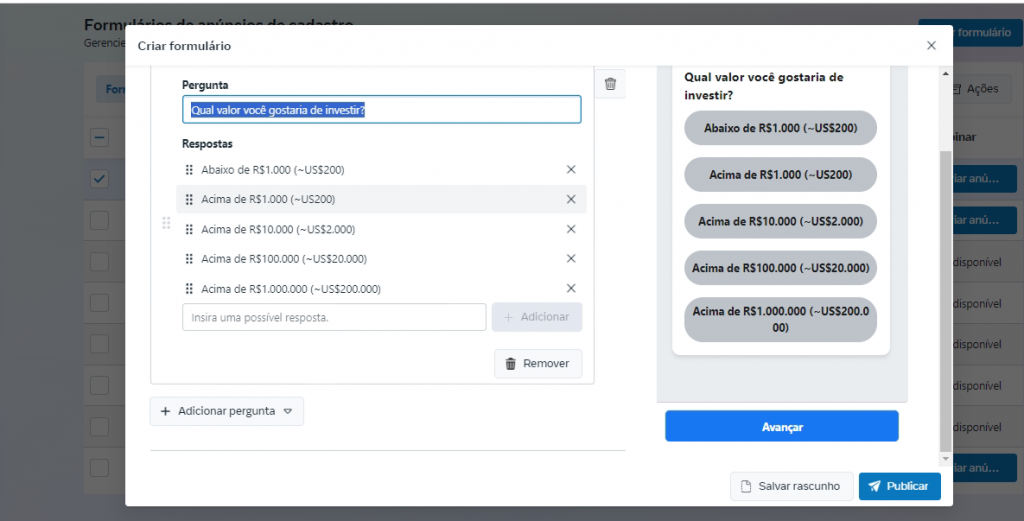1024x521 pixels.
Task: Grab drag handle of 'Acima de R$1.000 (~US$200)'
Action: pos(189,200)
